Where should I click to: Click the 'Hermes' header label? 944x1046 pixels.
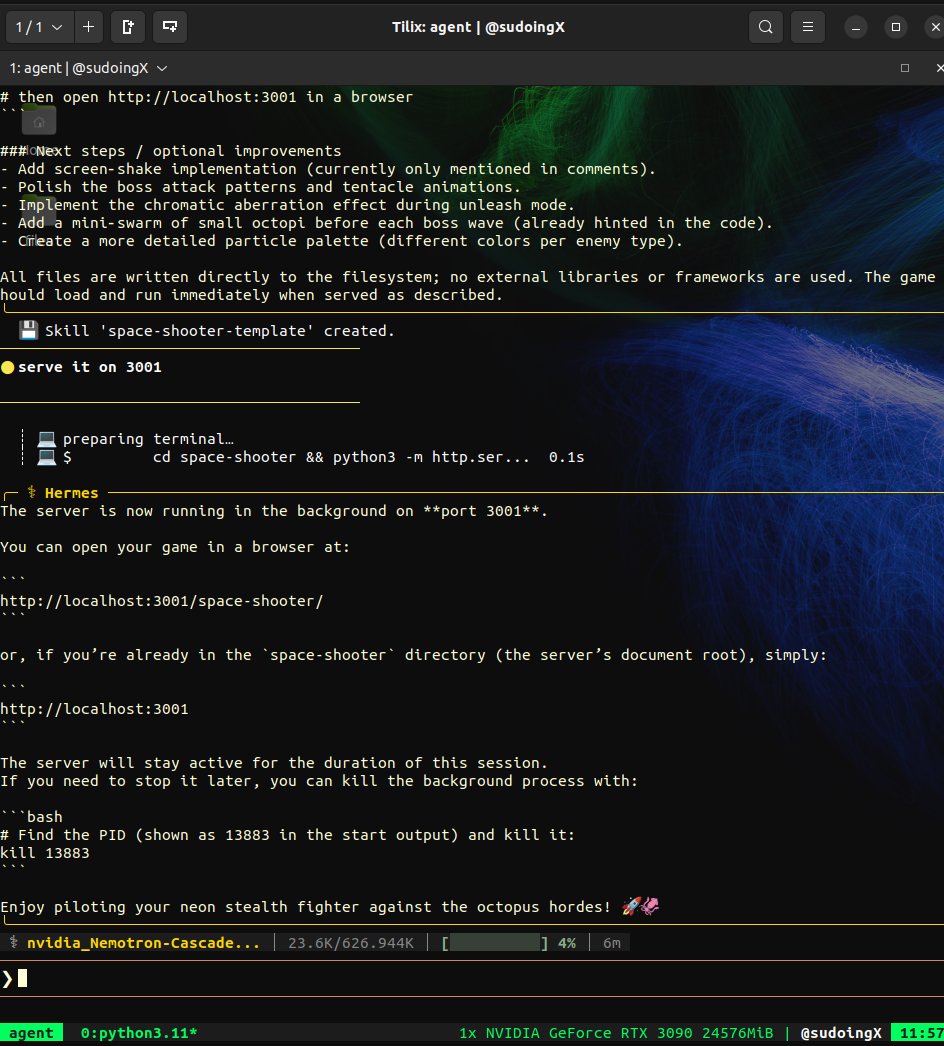click(x=71, y=493)
